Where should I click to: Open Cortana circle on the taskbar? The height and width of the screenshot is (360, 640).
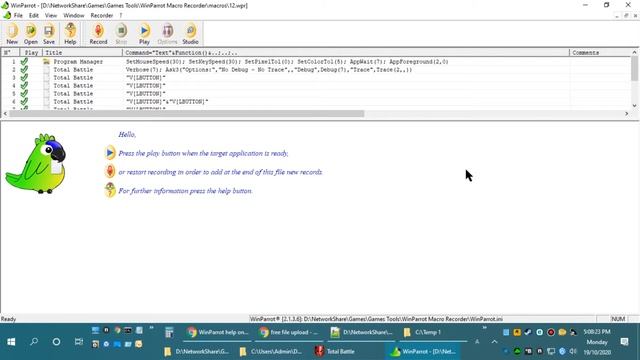(x=56, y=342)
